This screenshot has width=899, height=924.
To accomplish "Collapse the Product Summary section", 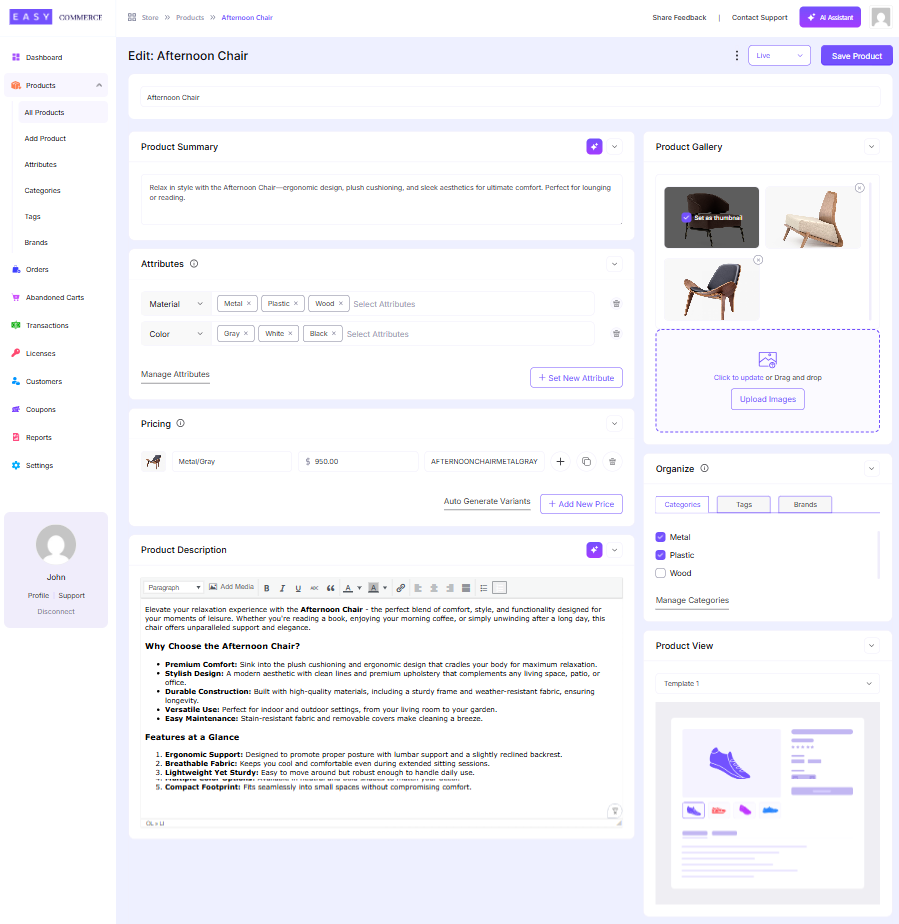I will point(614,147).
